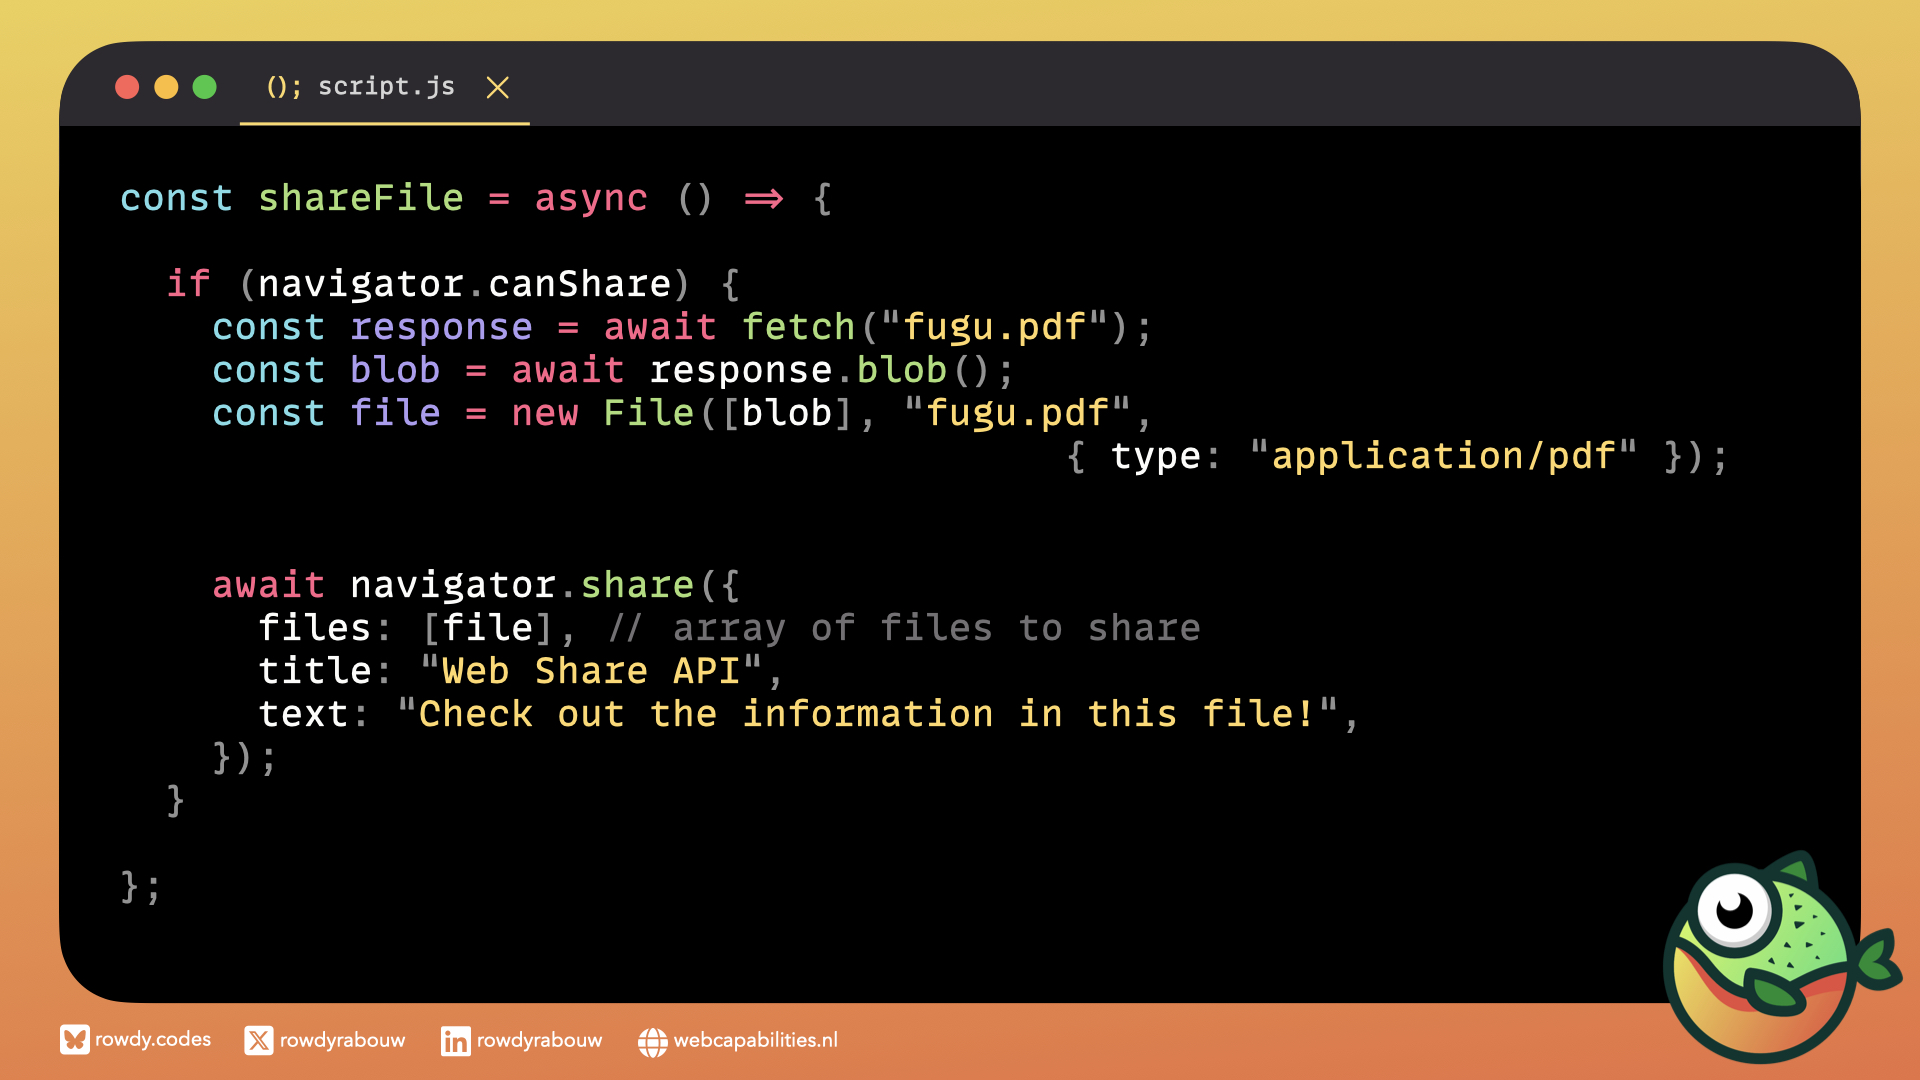Click the "application/pdf" string in code

1443,456
